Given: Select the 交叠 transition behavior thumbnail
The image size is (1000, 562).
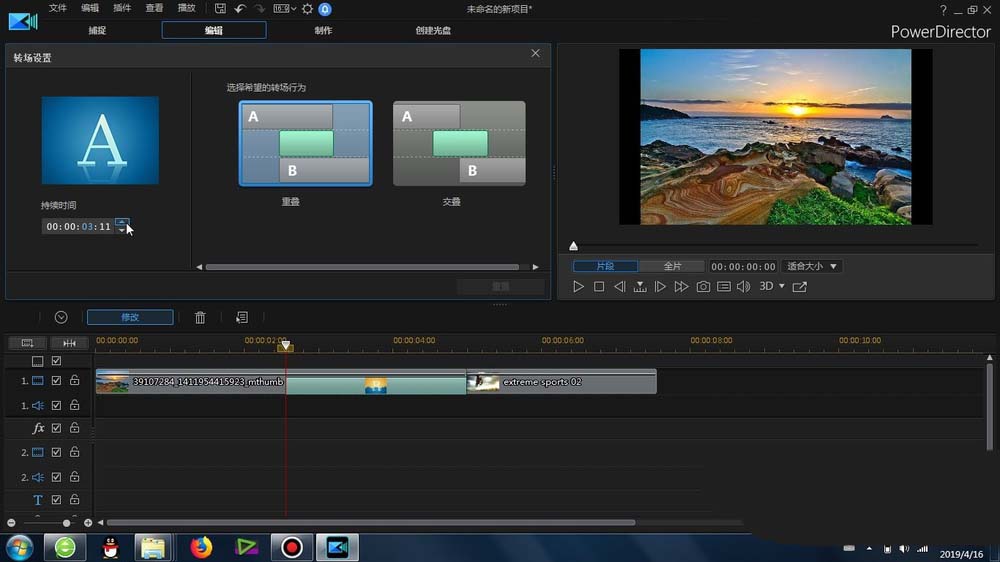Looking at the screenshot, I should point(459,144).
